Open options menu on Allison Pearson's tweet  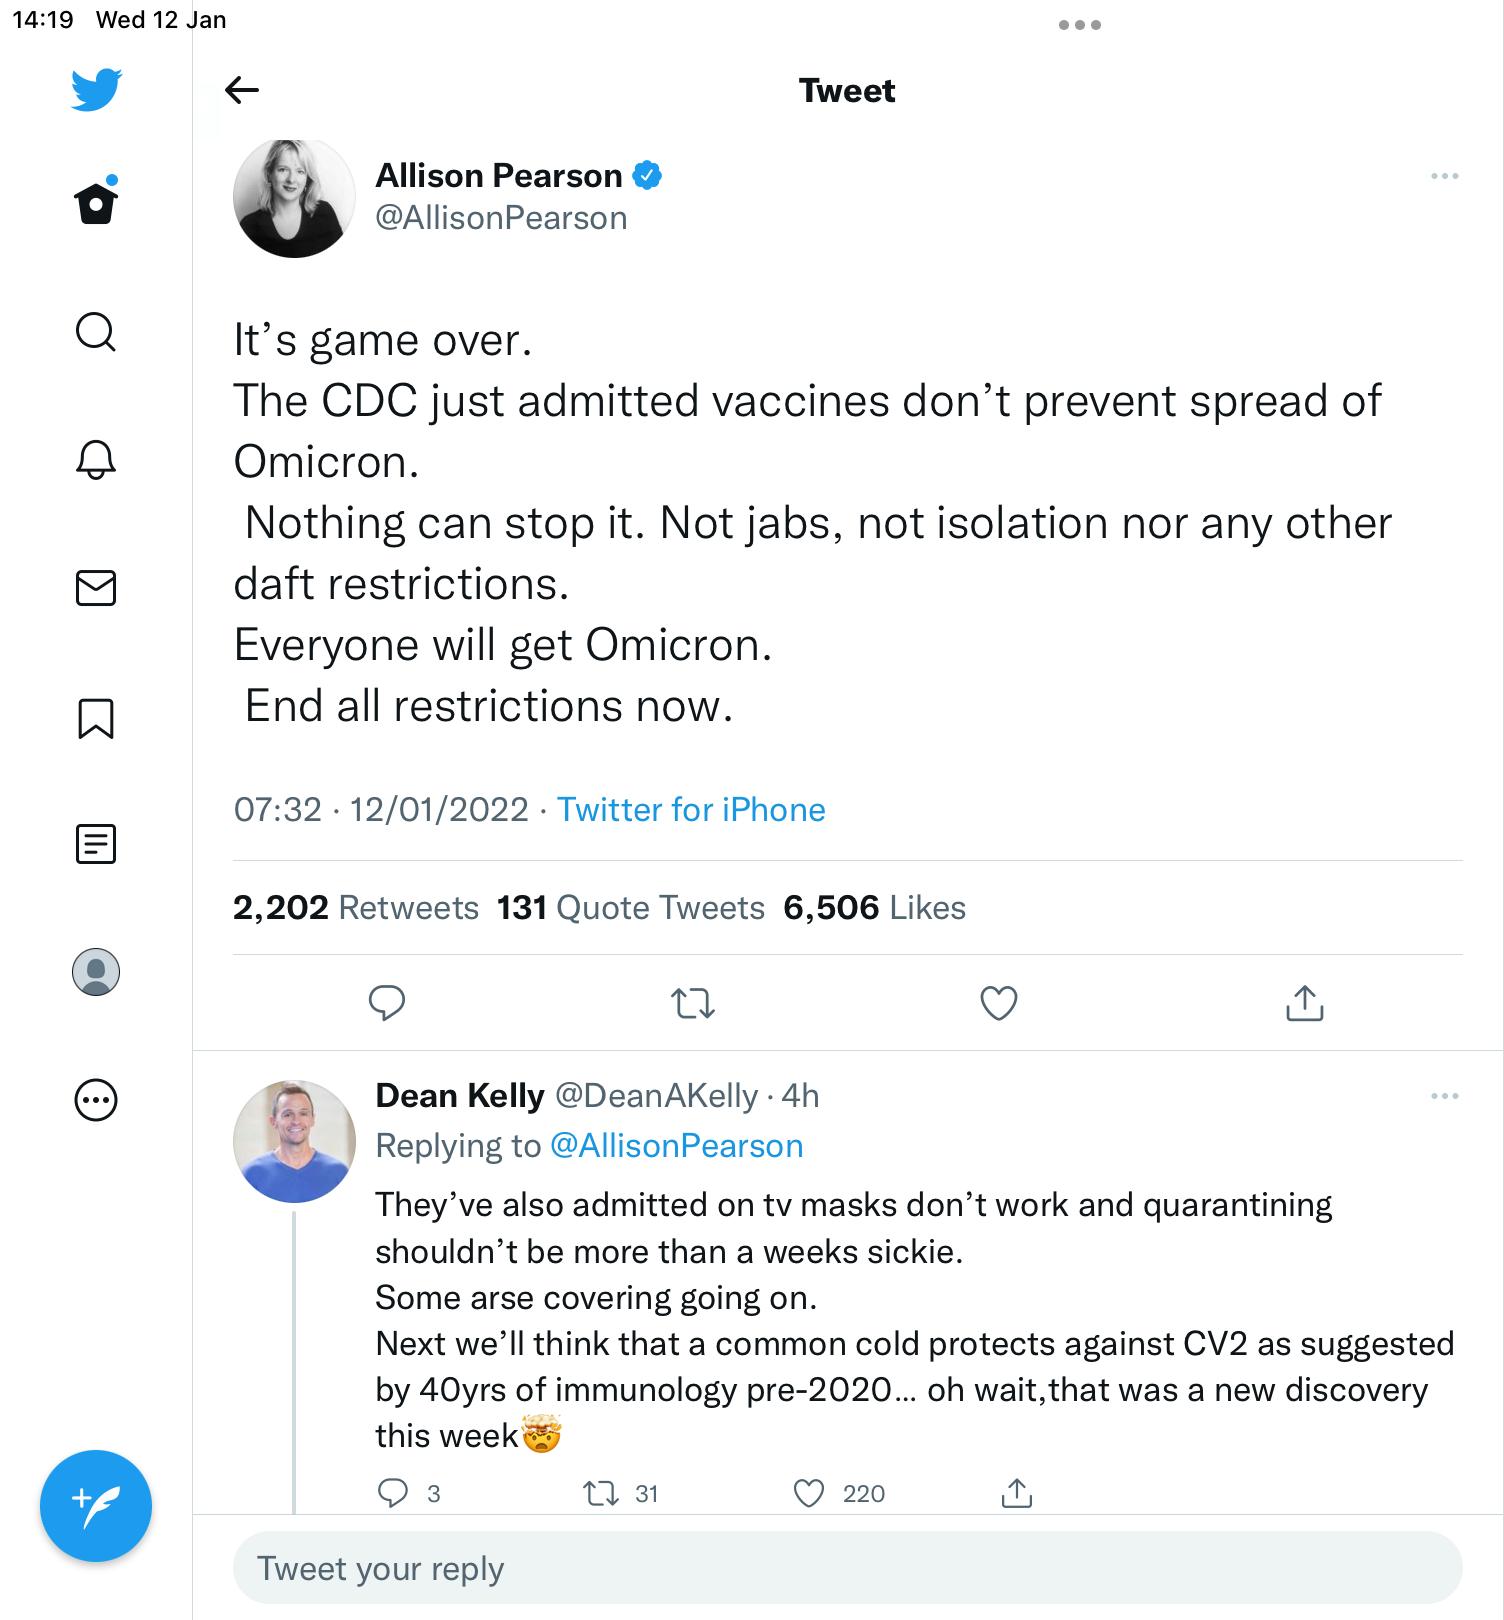pyautogui.click(x=1444, y=176)
